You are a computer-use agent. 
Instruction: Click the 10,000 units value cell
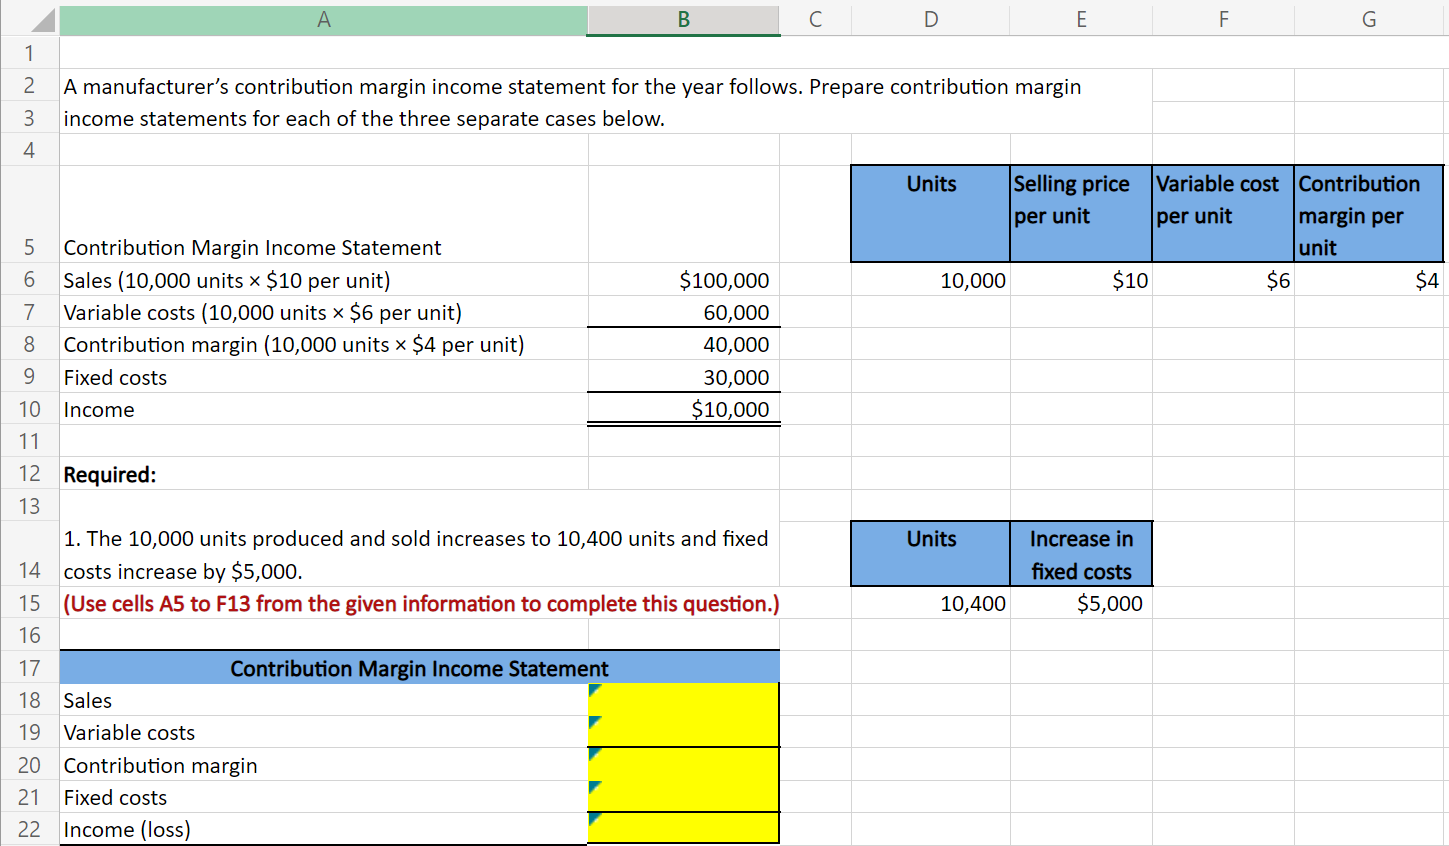coord(931,280)
